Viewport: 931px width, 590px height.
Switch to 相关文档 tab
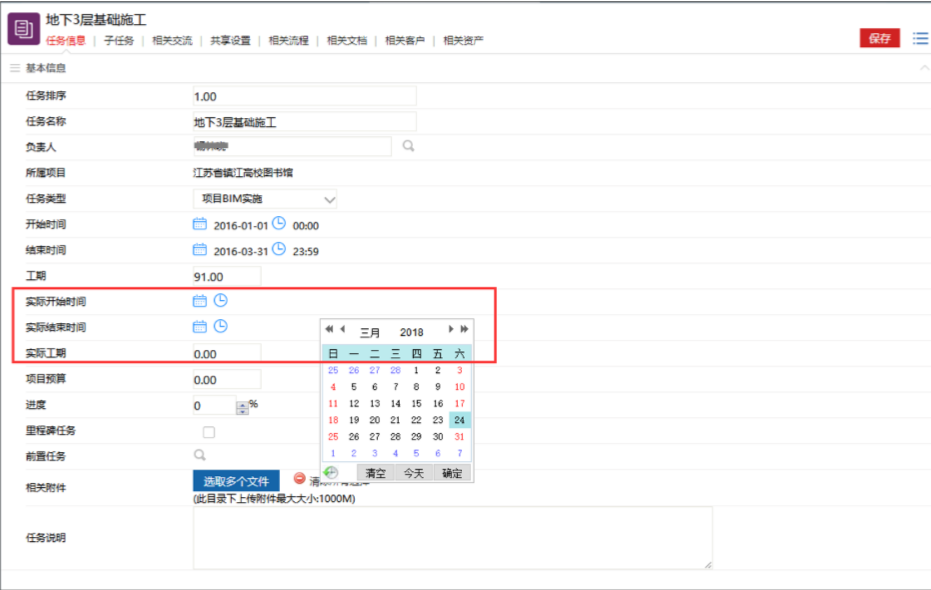click(x=347, y=40)
